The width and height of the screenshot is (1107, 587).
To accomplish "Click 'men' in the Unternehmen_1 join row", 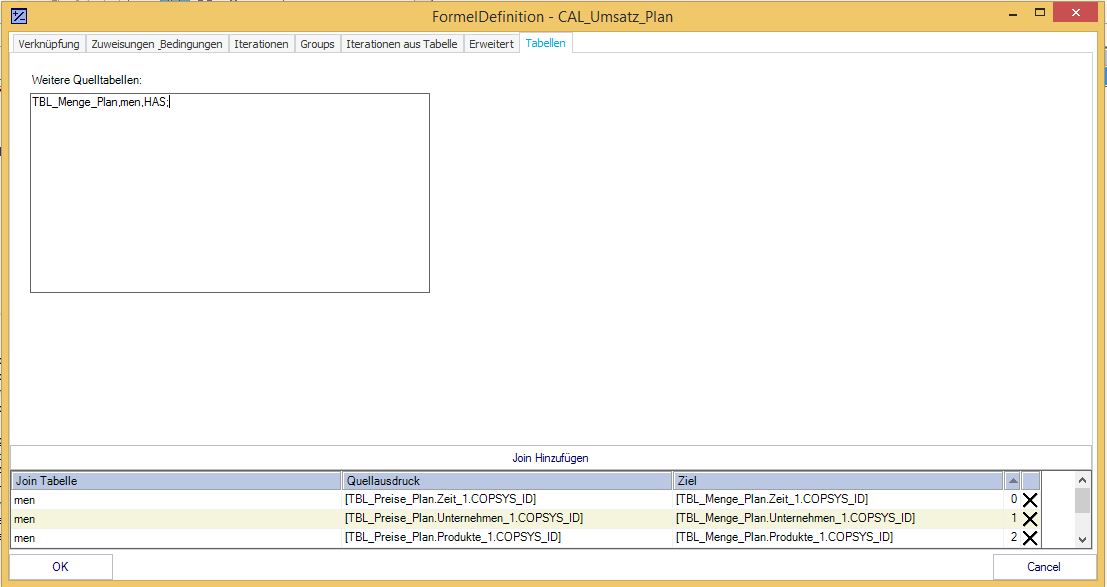I will [25, 519].
